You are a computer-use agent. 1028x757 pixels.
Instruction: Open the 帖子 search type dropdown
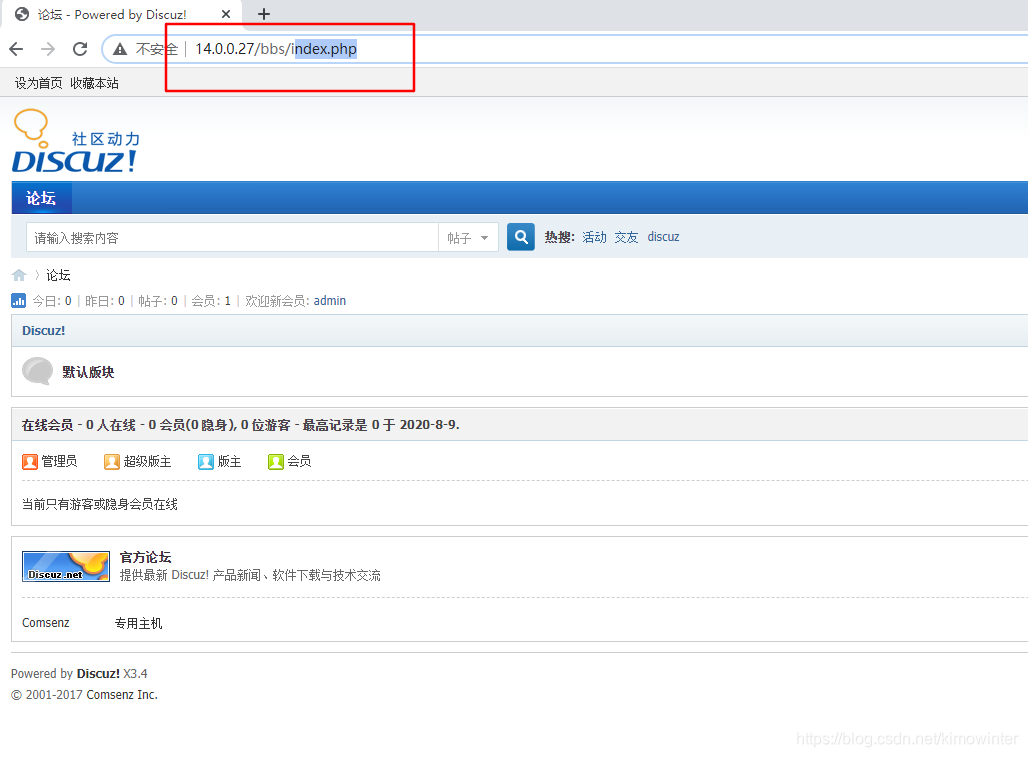tap(468, 237)
